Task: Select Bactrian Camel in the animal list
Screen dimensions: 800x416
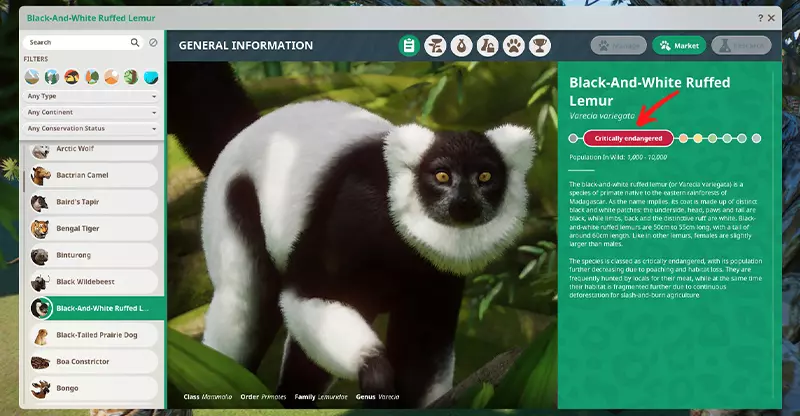Action: 93,175
